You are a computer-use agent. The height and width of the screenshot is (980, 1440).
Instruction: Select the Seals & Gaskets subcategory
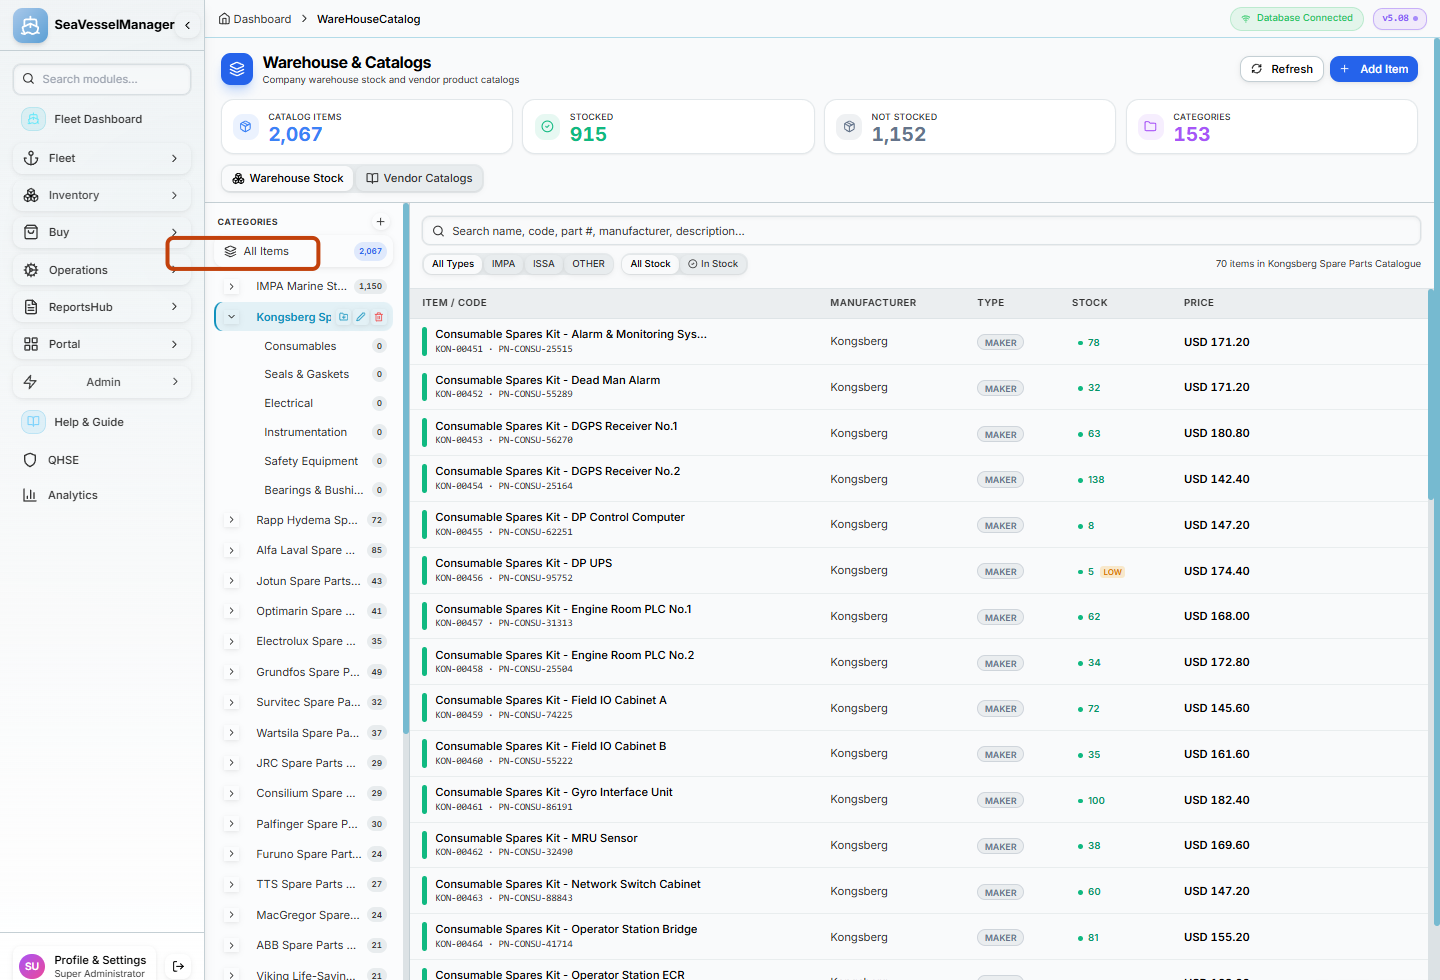306,374
